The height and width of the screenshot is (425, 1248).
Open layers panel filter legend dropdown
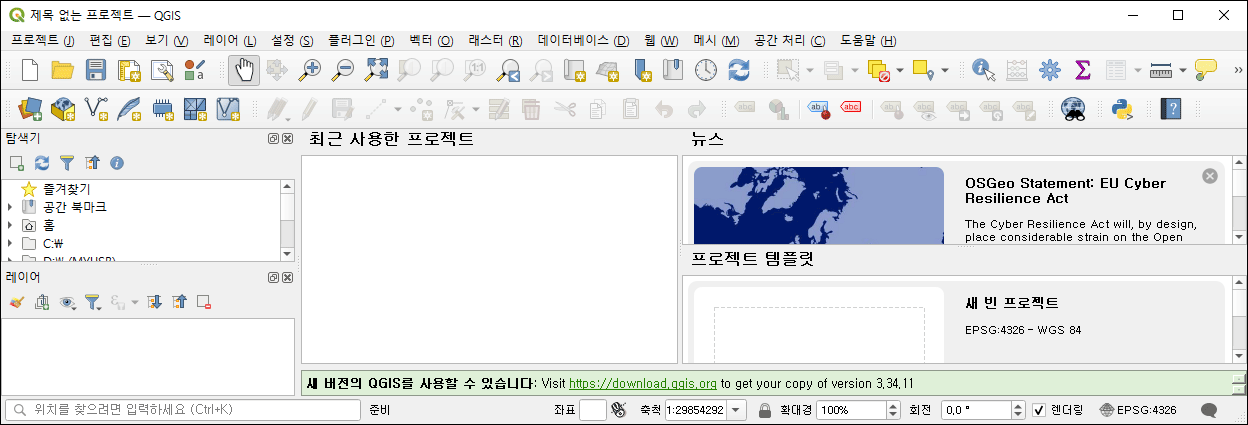click(x=94, y=301)
